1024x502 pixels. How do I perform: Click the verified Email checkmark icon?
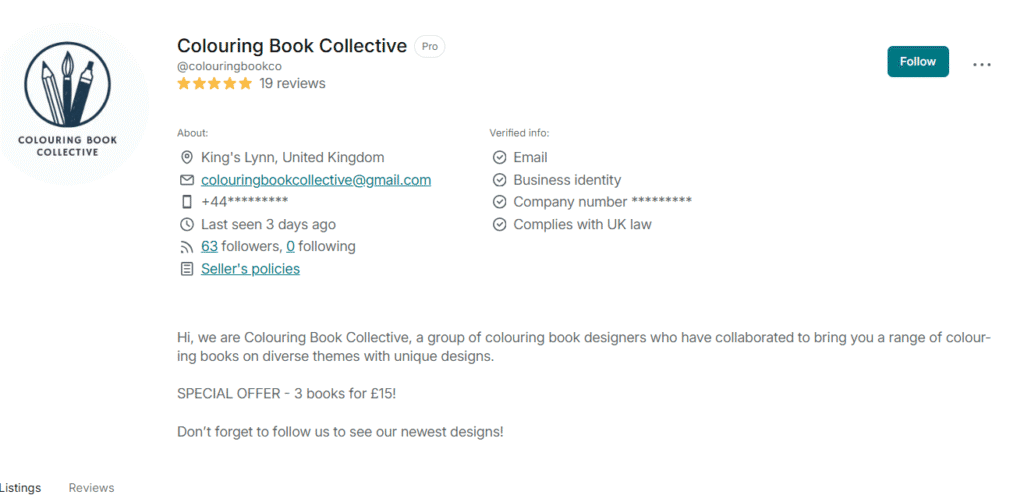click(x=499, y=158)
